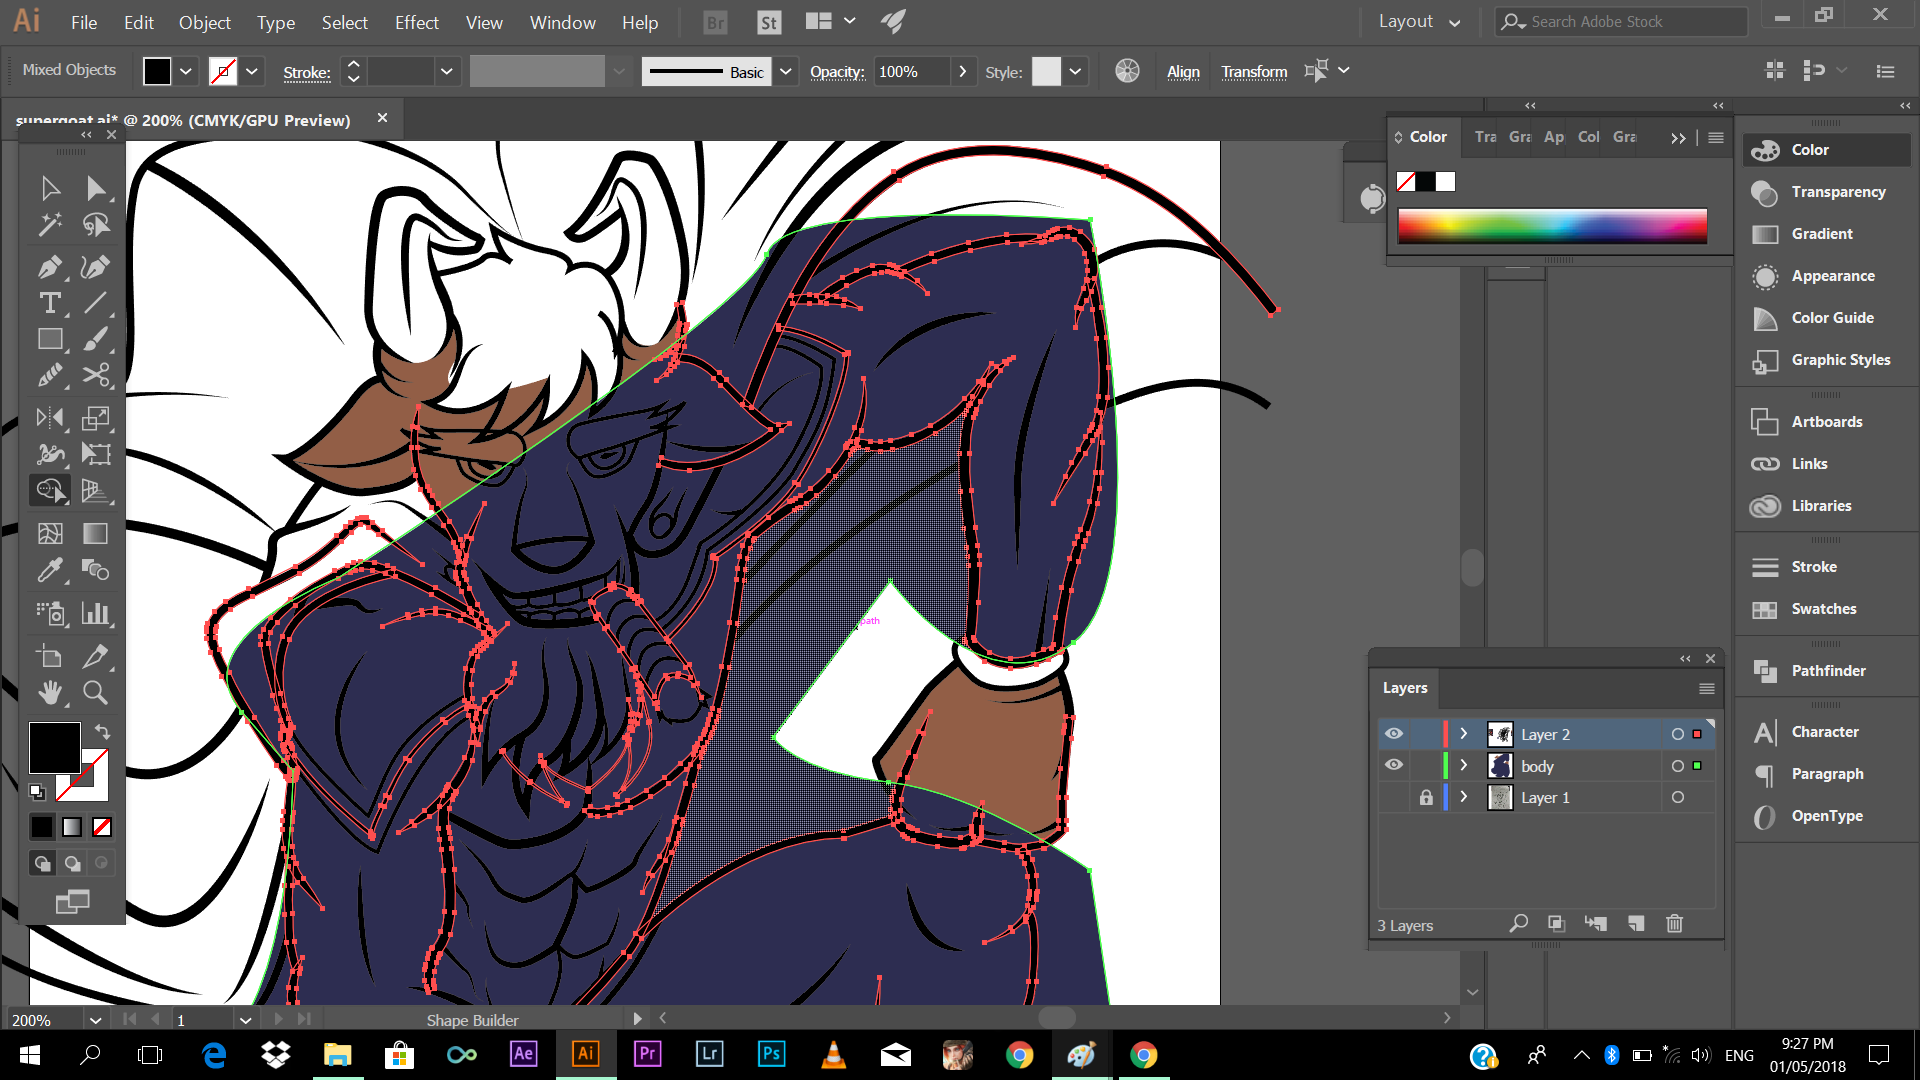Select the Scissors tool
The image size is (1920, 1080).
(96, 375)
